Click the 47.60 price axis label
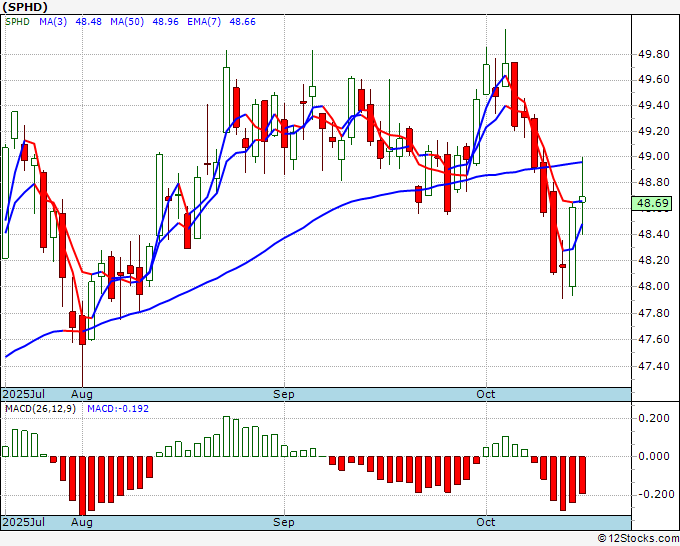 (654, 339)
